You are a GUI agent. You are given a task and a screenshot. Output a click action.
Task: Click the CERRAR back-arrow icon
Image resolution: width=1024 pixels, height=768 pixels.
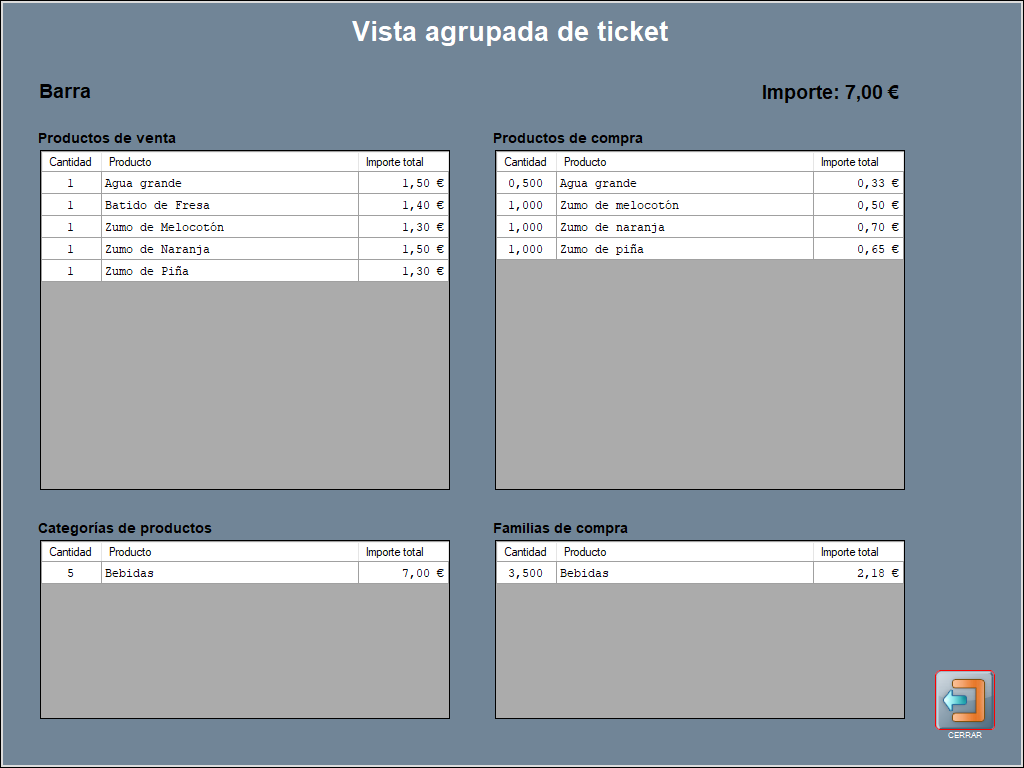click(964, 700)
